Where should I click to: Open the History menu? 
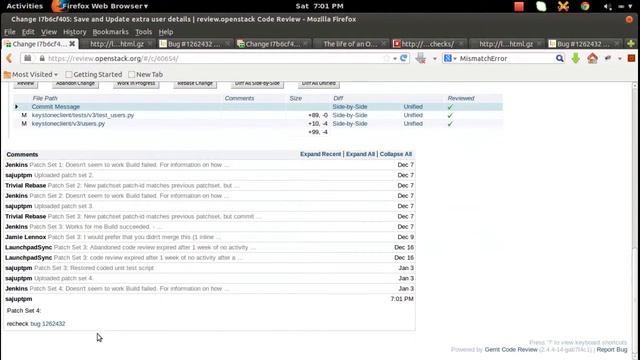tap(75, 32)
